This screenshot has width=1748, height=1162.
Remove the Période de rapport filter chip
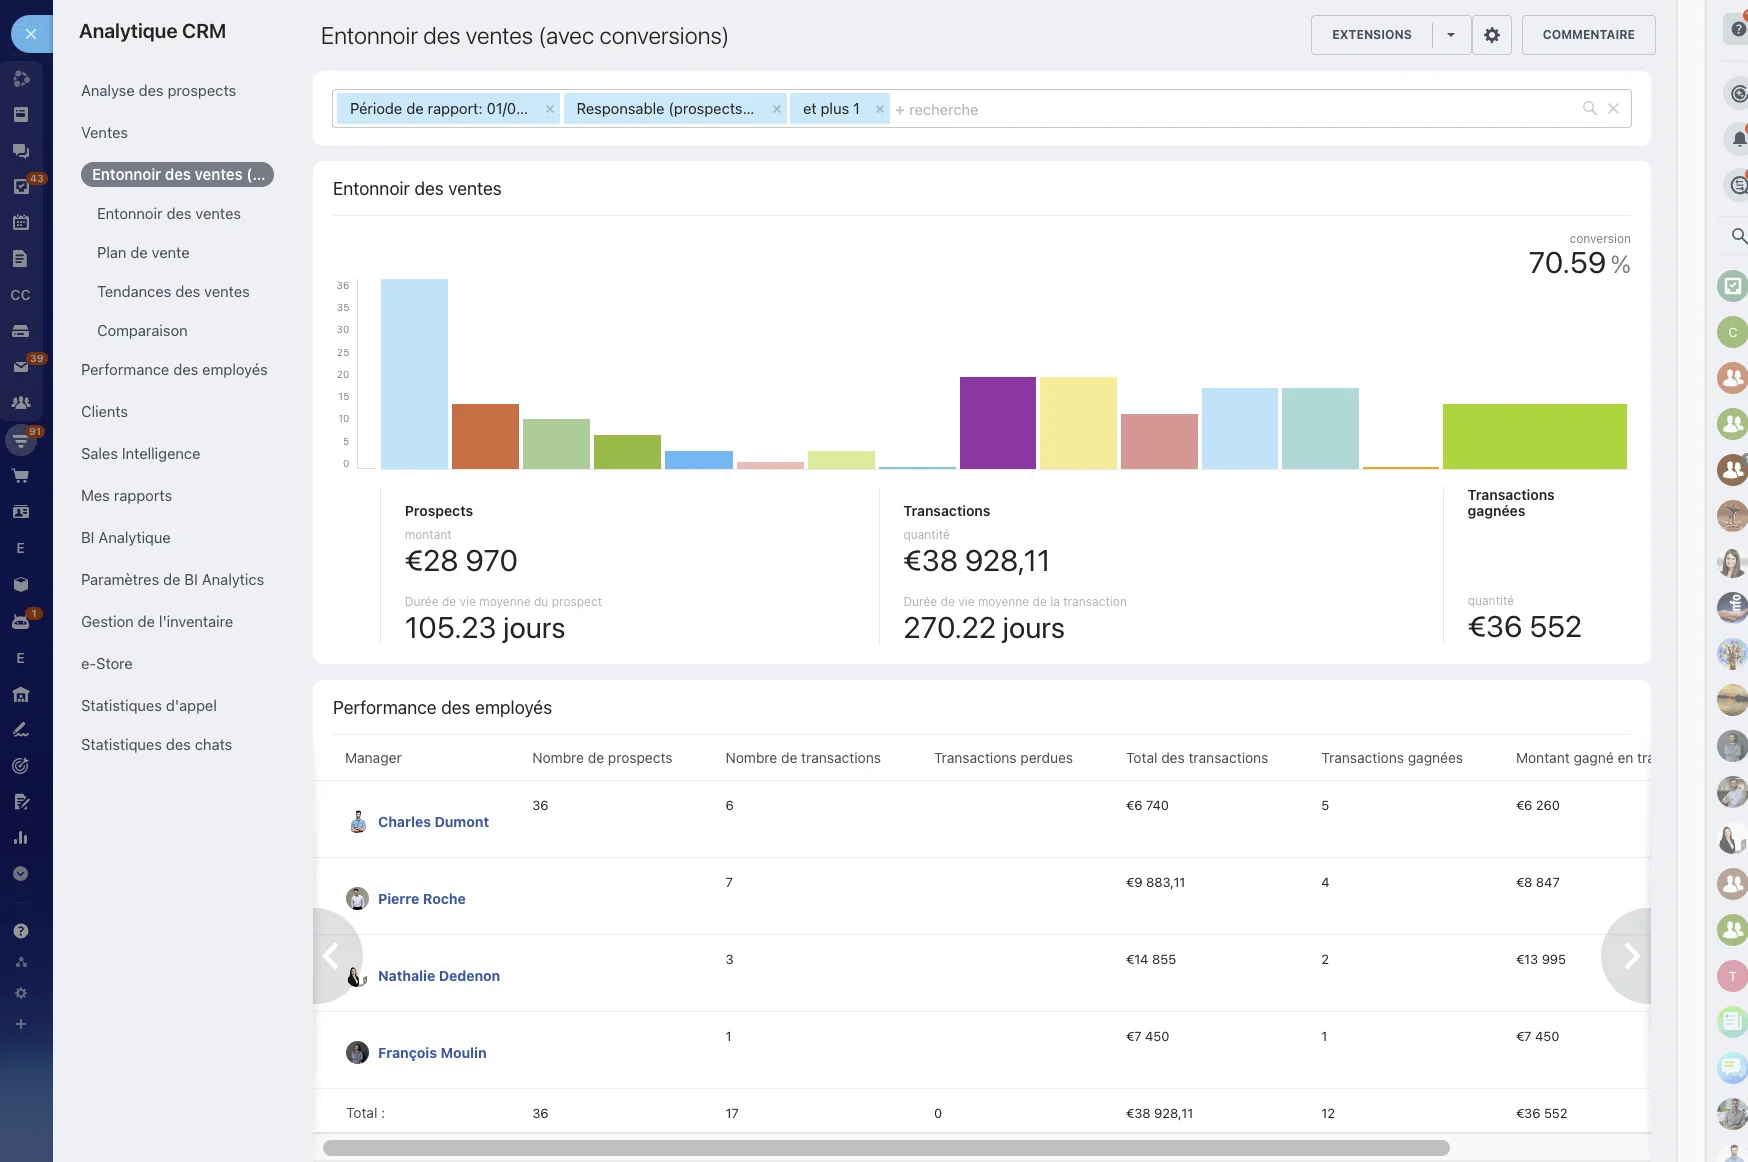(549, 110)
